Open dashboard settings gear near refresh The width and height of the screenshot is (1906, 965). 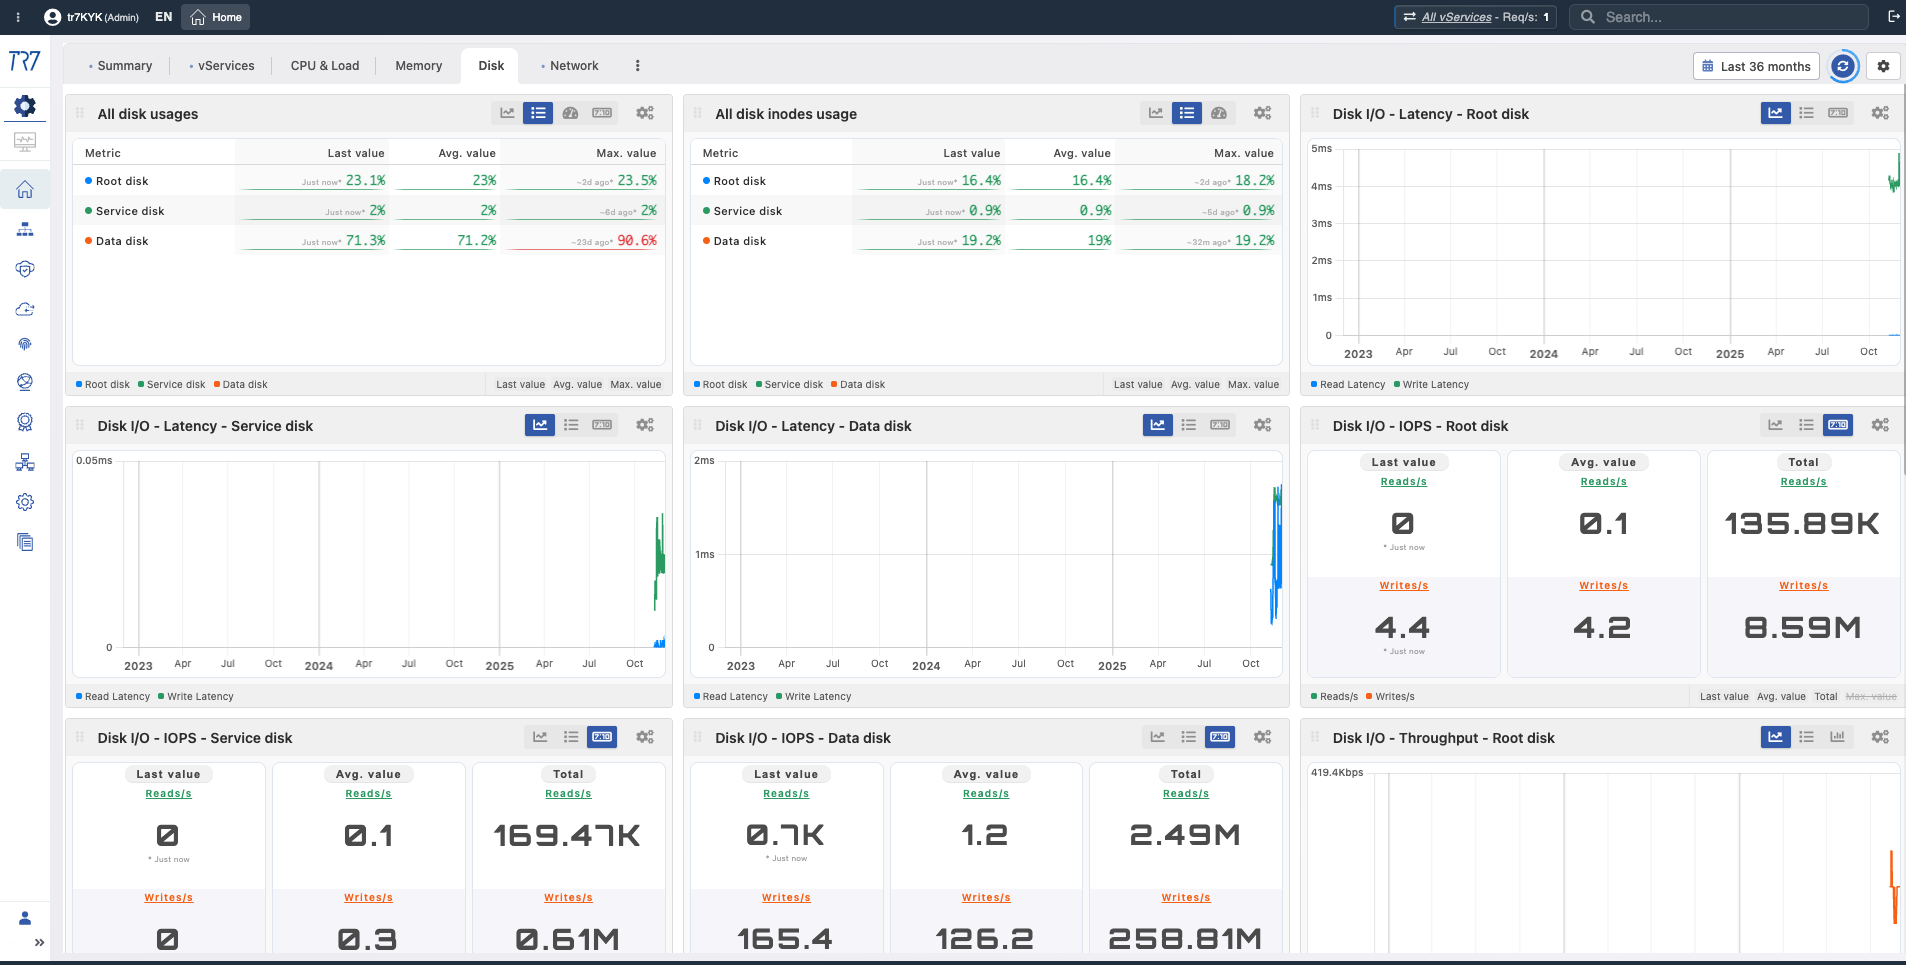pos(1883,66)
